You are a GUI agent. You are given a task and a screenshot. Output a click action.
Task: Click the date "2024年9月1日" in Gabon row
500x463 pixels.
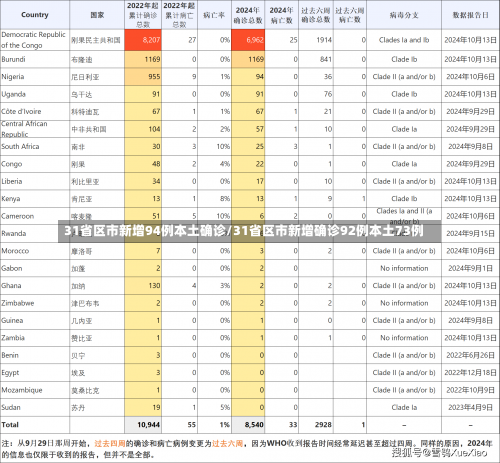[470, 268]
